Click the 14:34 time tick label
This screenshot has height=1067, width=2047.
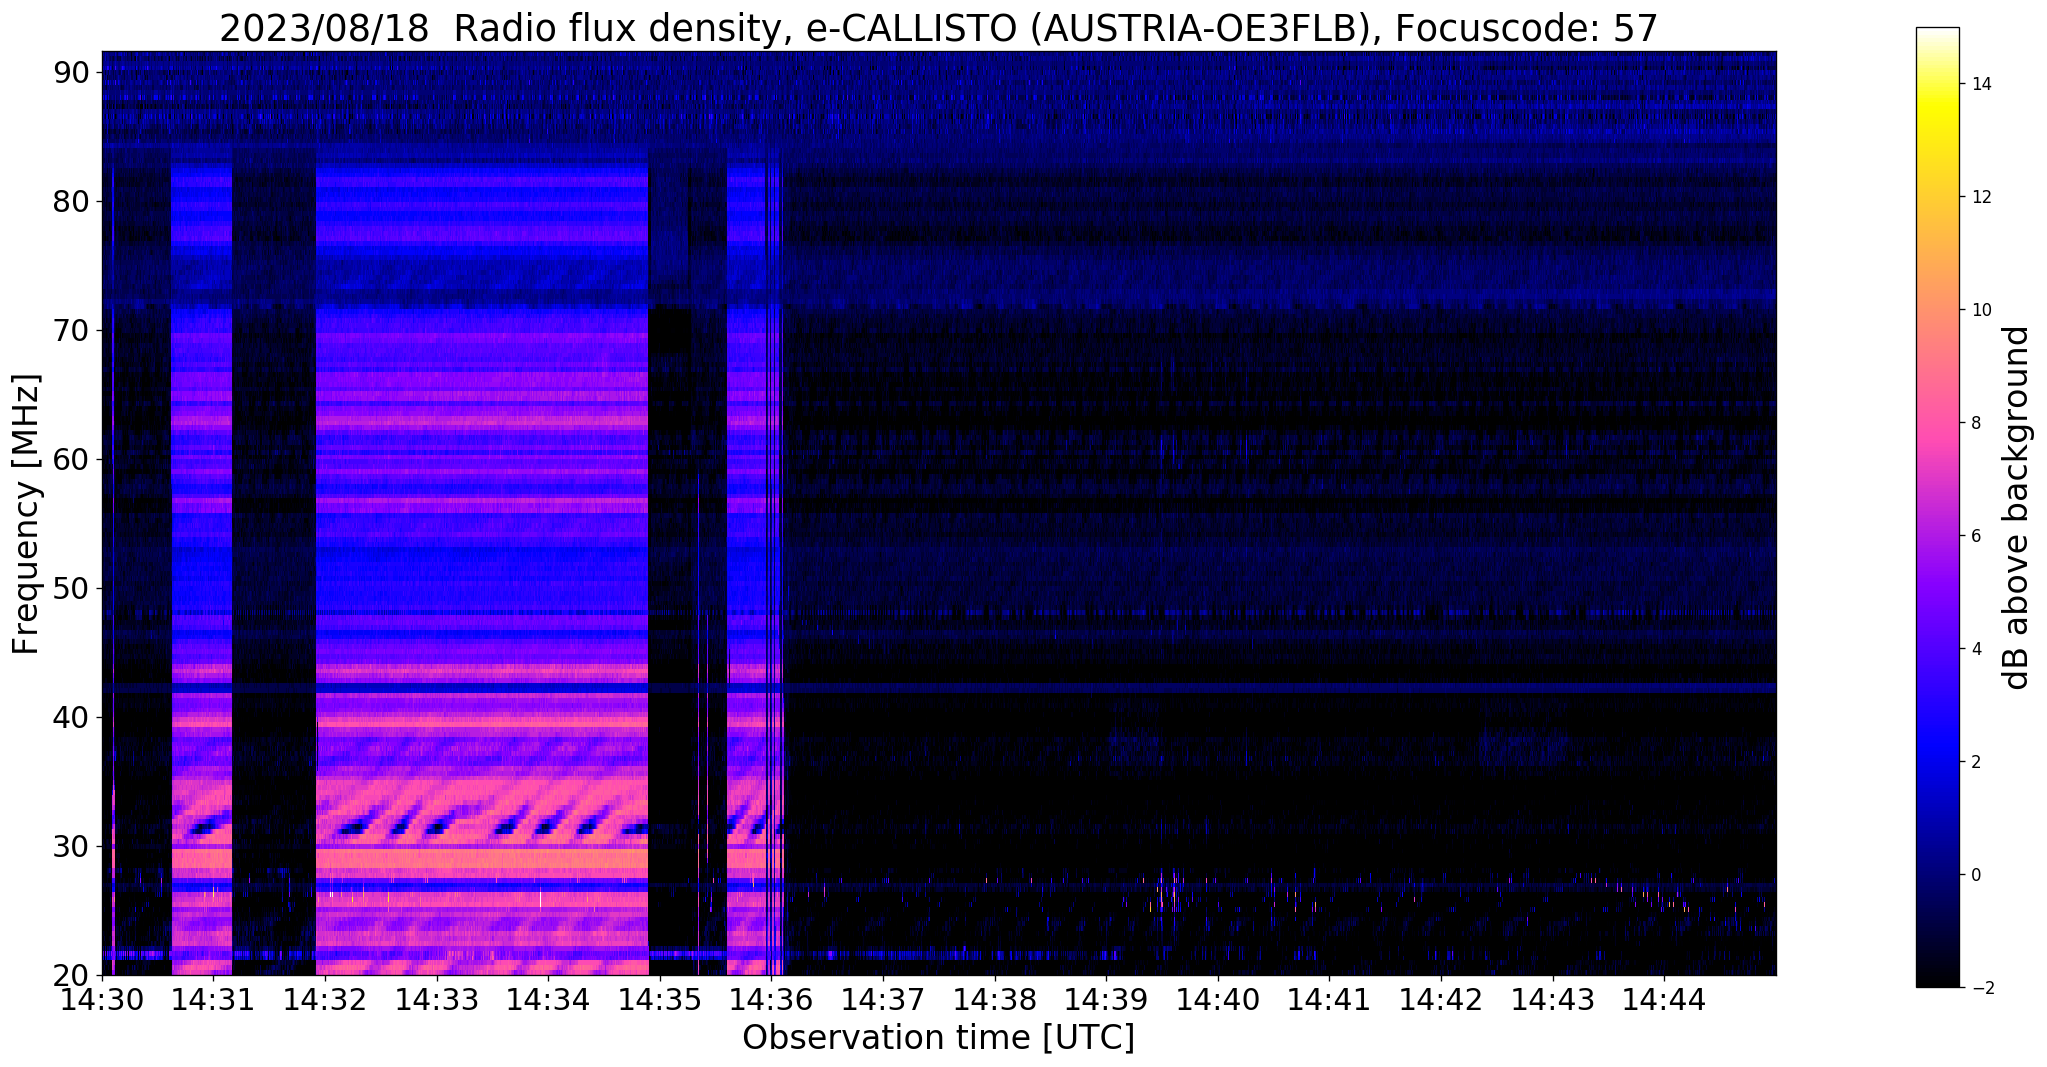548,999
